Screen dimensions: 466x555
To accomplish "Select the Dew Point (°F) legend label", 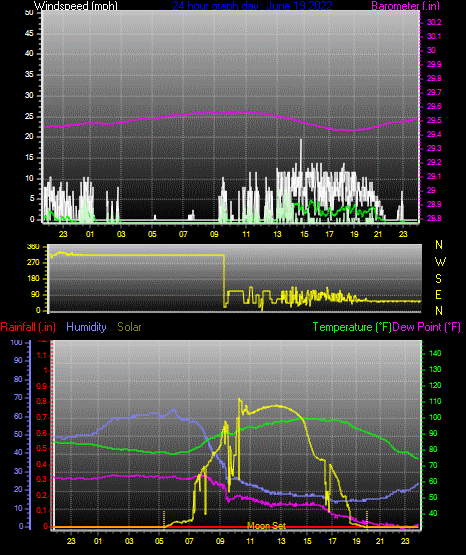I will [x=427, y=327].
